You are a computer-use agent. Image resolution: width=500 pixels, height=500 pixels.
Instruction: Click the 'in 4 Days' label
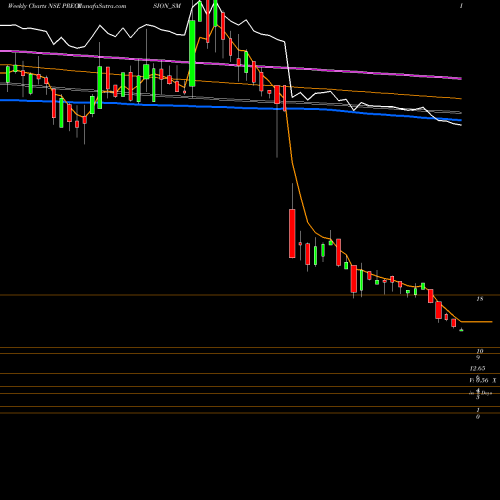pyautogui.click(x=480, y=393)
